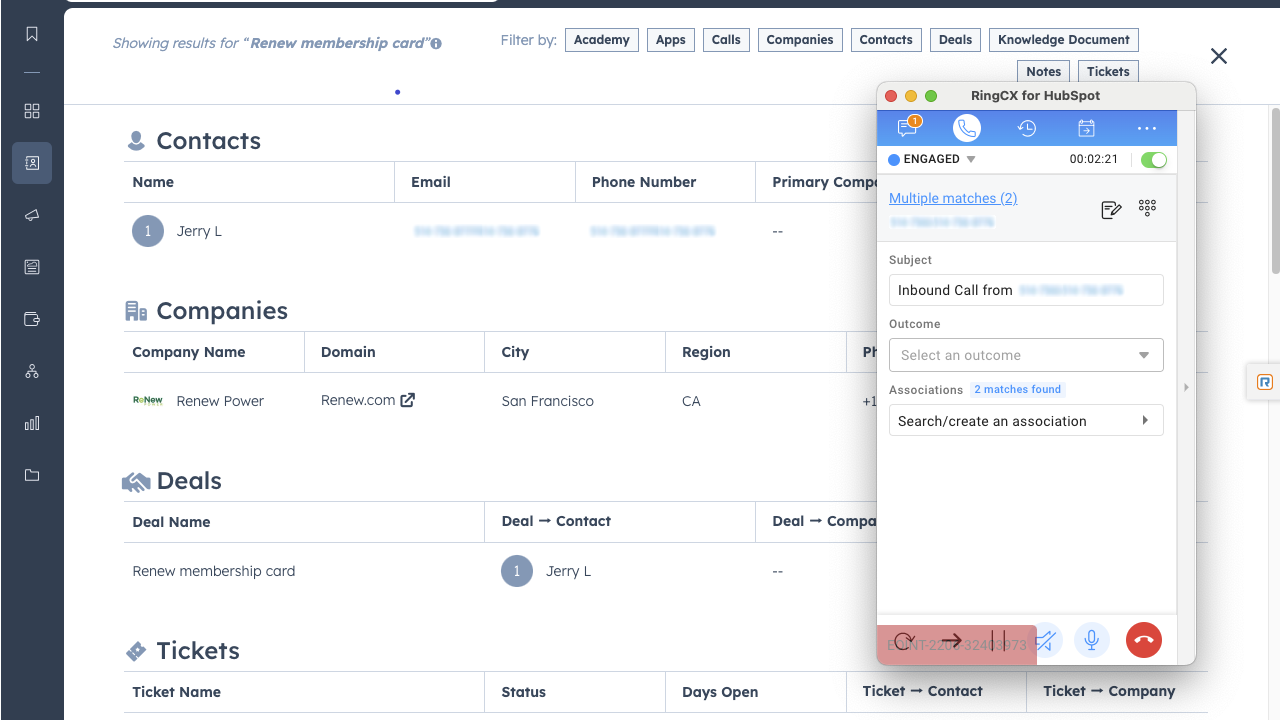
Task: Open the Commerce wallet icon in sidebar
Action: pyautogui.click(x=32, y=319)
